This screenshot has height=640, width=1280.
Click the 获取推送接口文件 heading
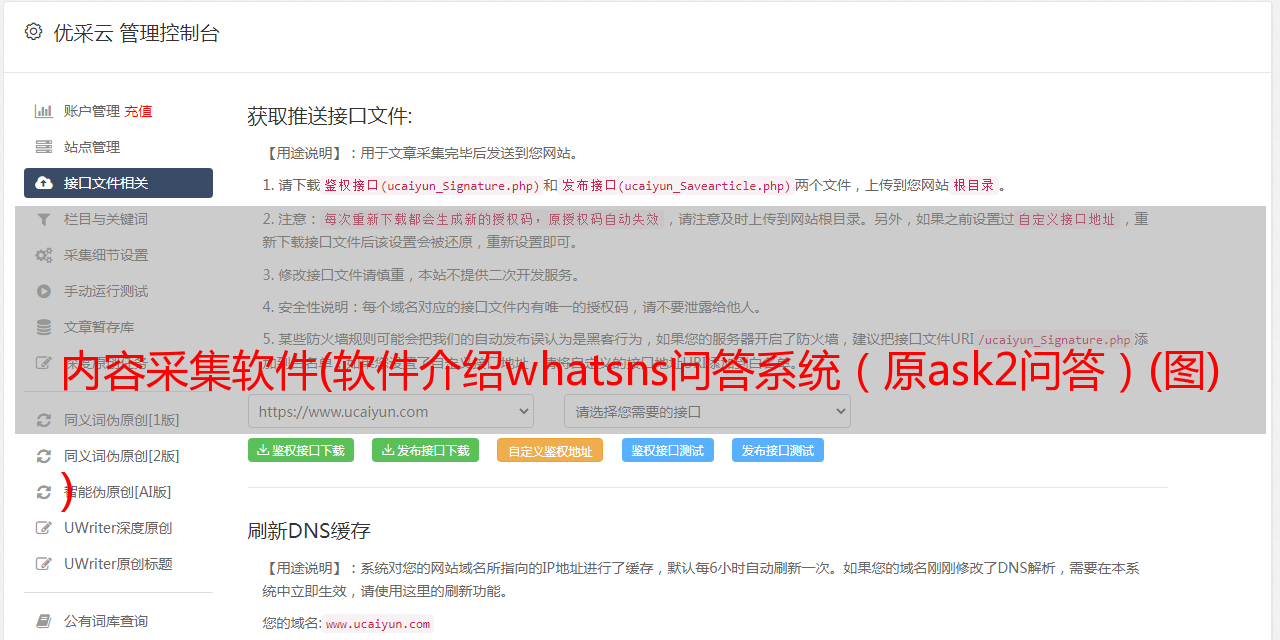coord(330,116)
